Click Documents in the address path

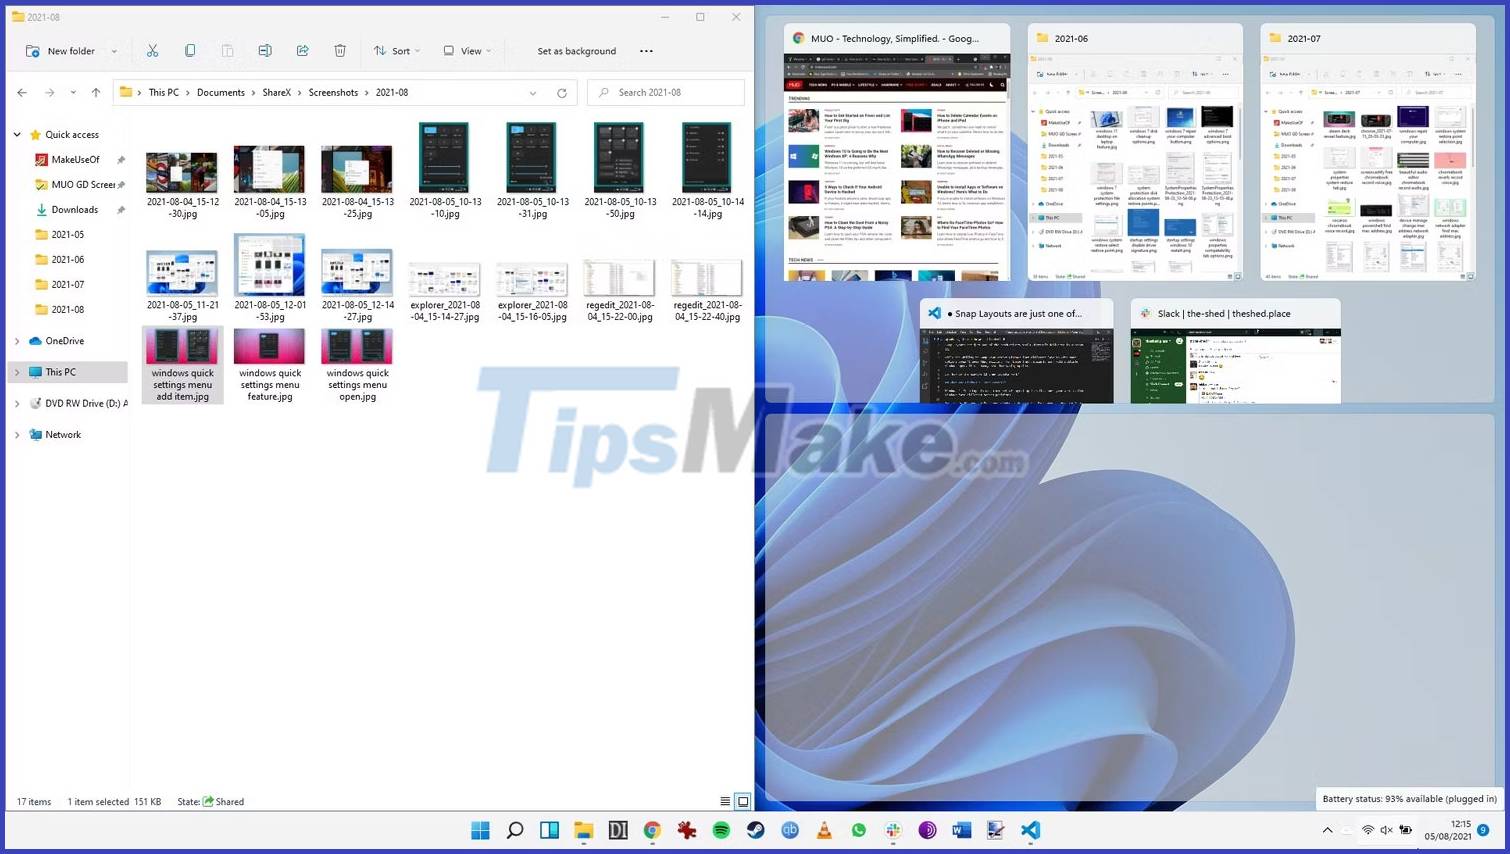(x=221, y=93)
